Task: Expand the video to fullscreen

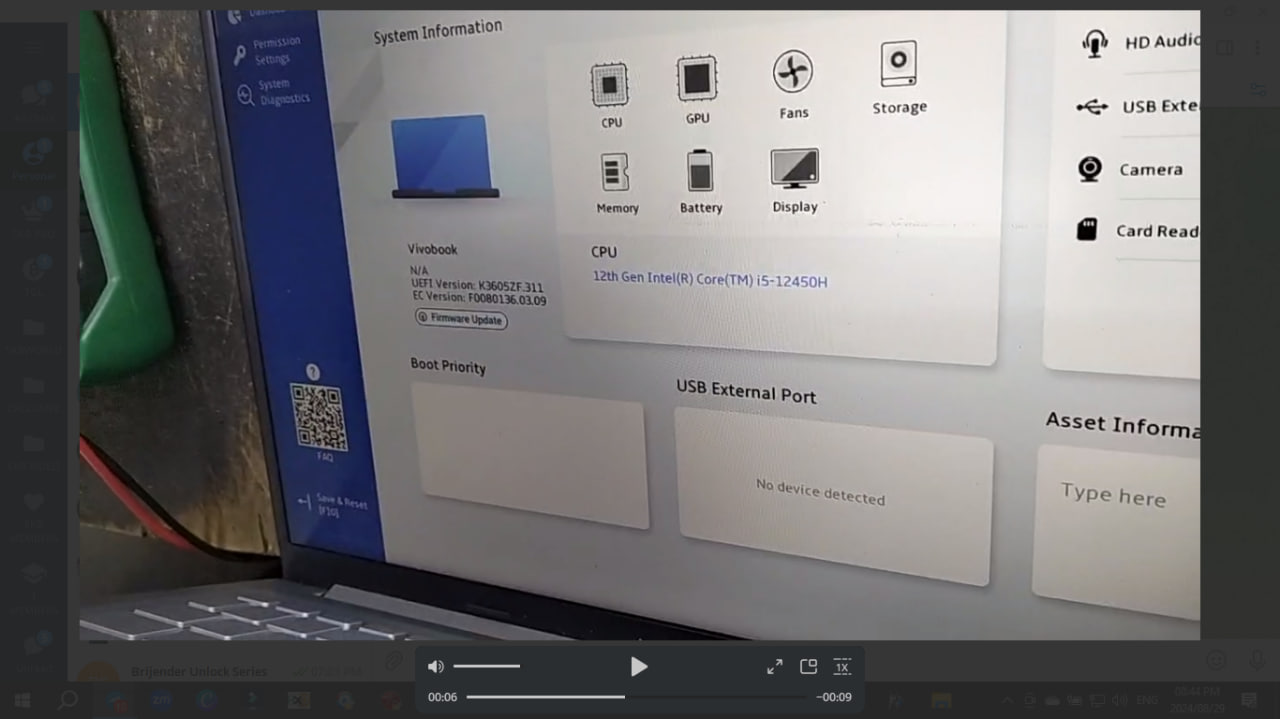Action: coord(775,666)
